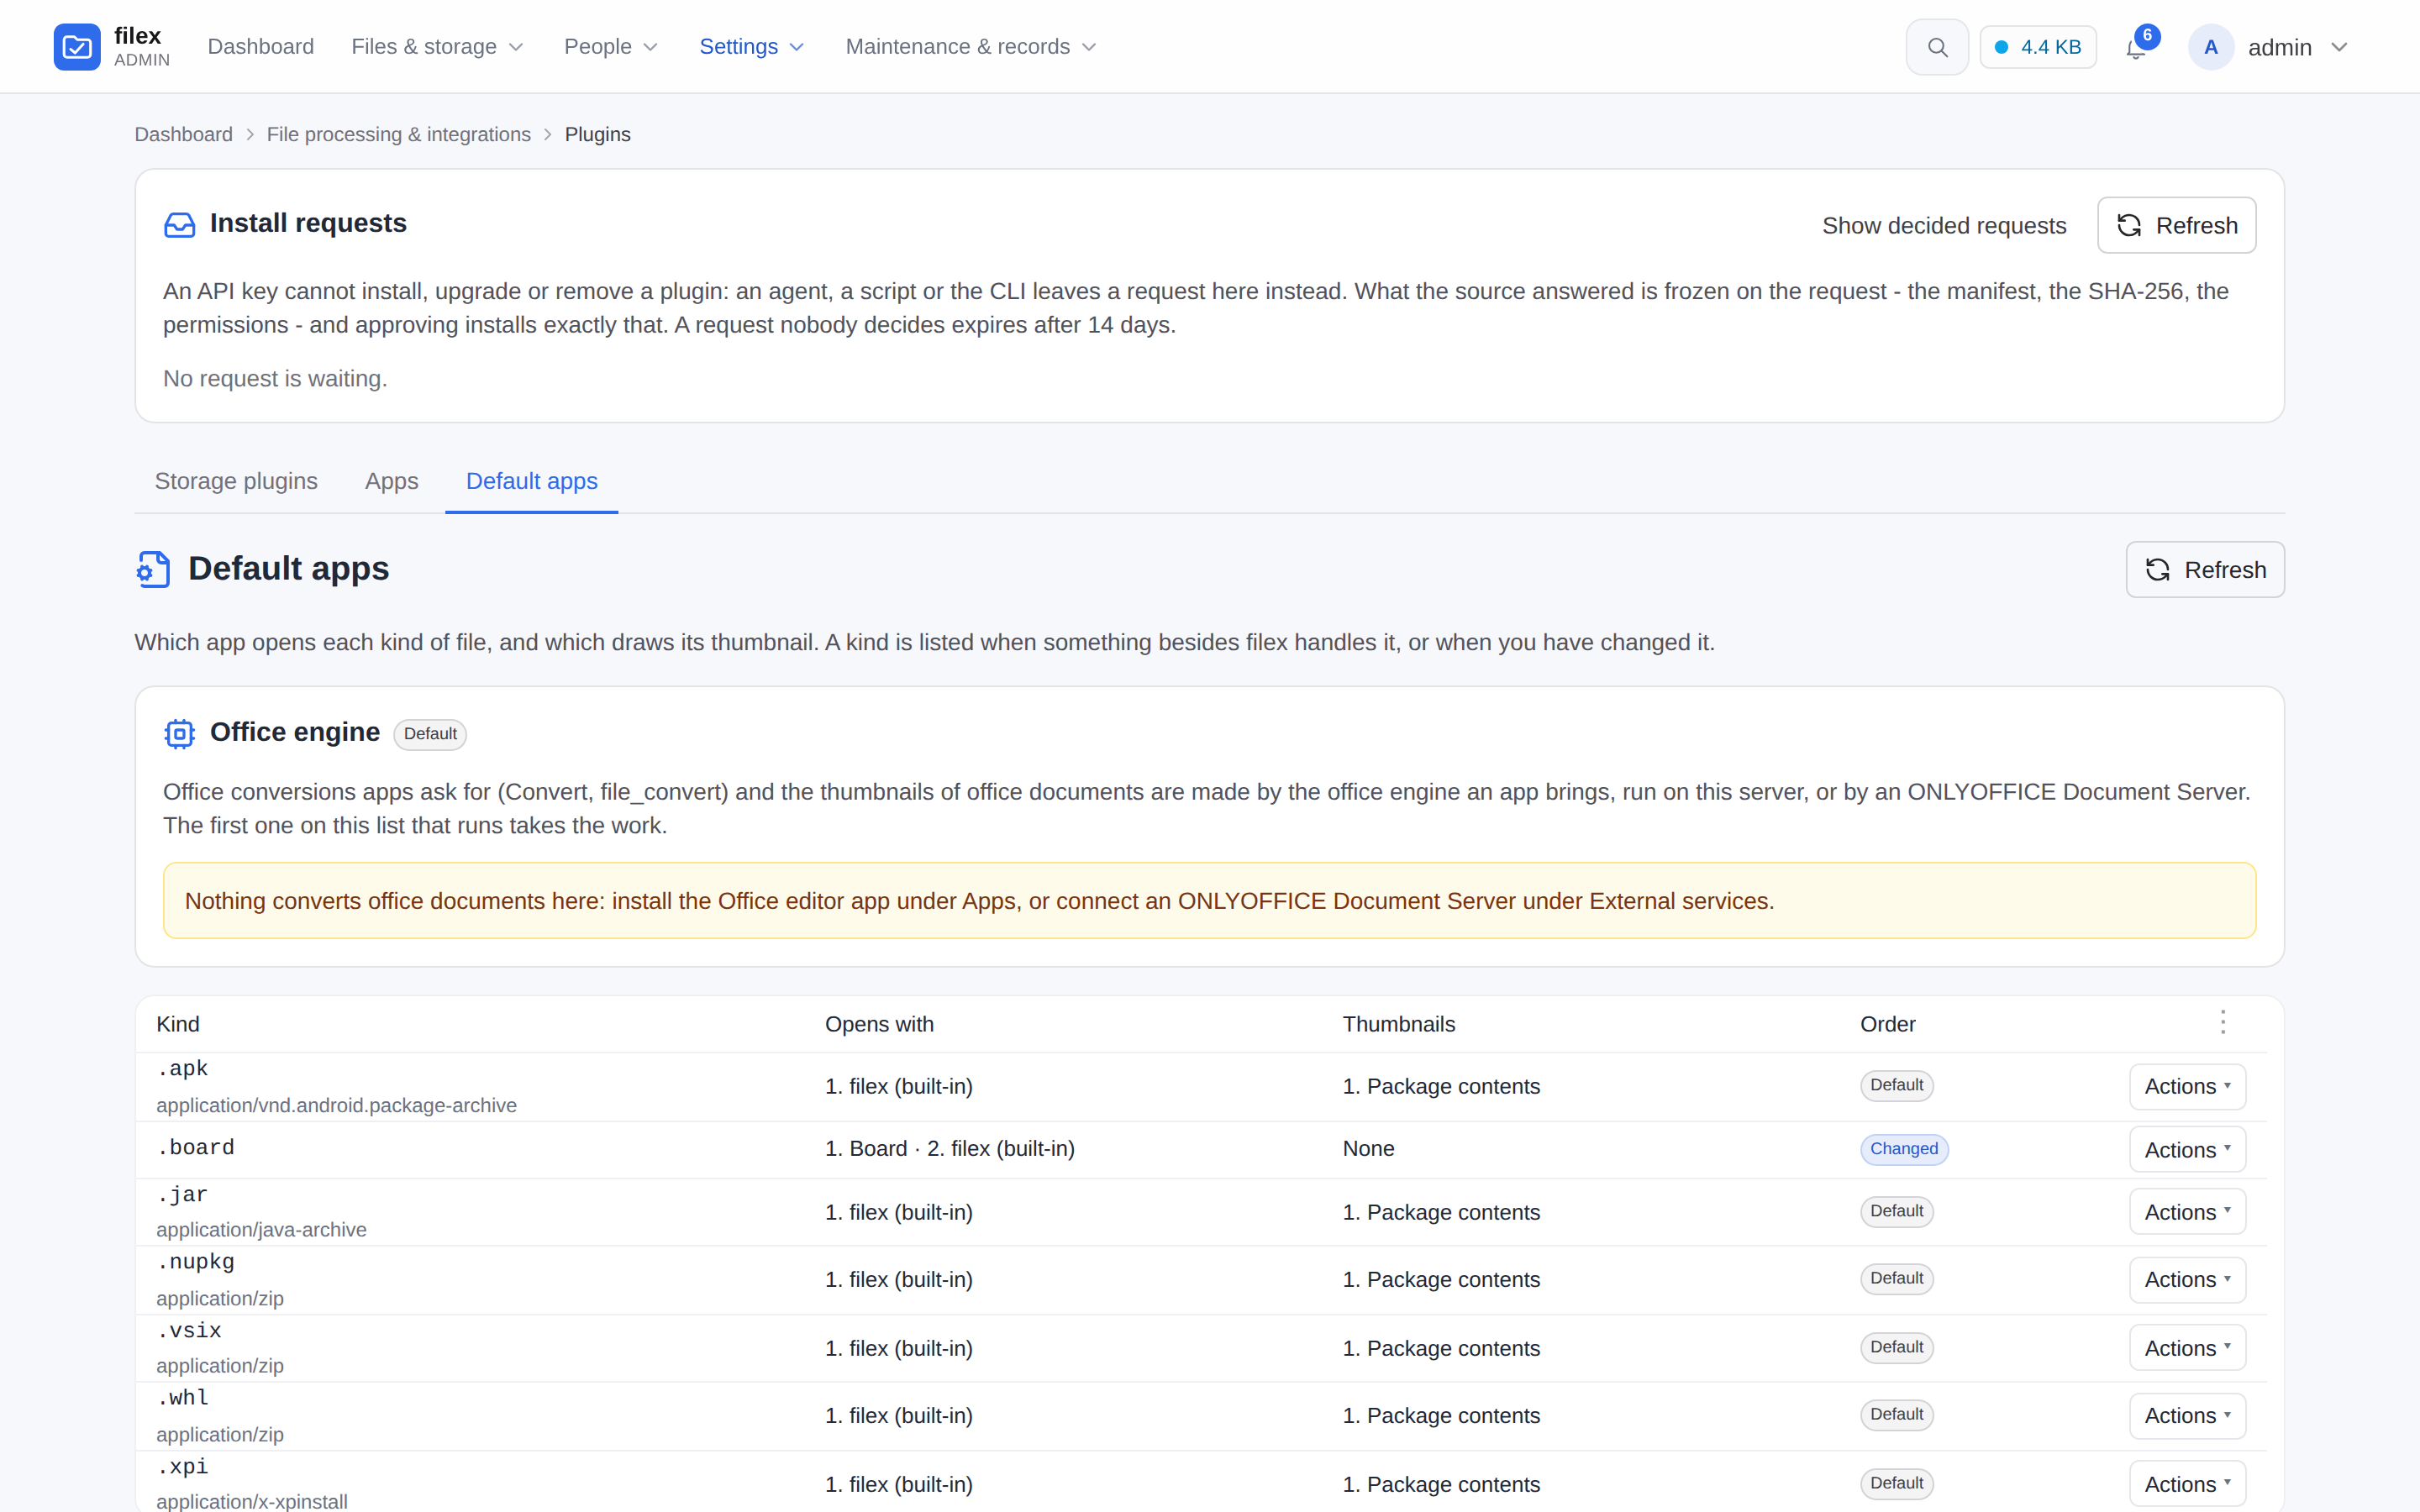Image resolution: width=2420 pixels, height=1512 pixels.
Task: Click the Thumbnails column header
Action: [1398, 1024]
